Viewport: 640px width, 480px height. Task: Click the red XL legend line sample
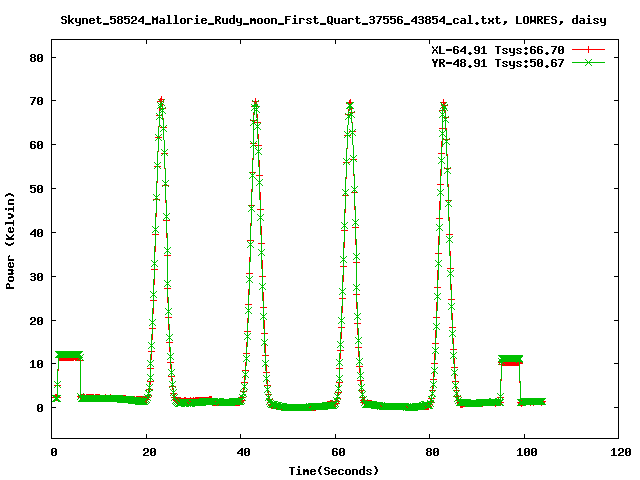(588, 50)
